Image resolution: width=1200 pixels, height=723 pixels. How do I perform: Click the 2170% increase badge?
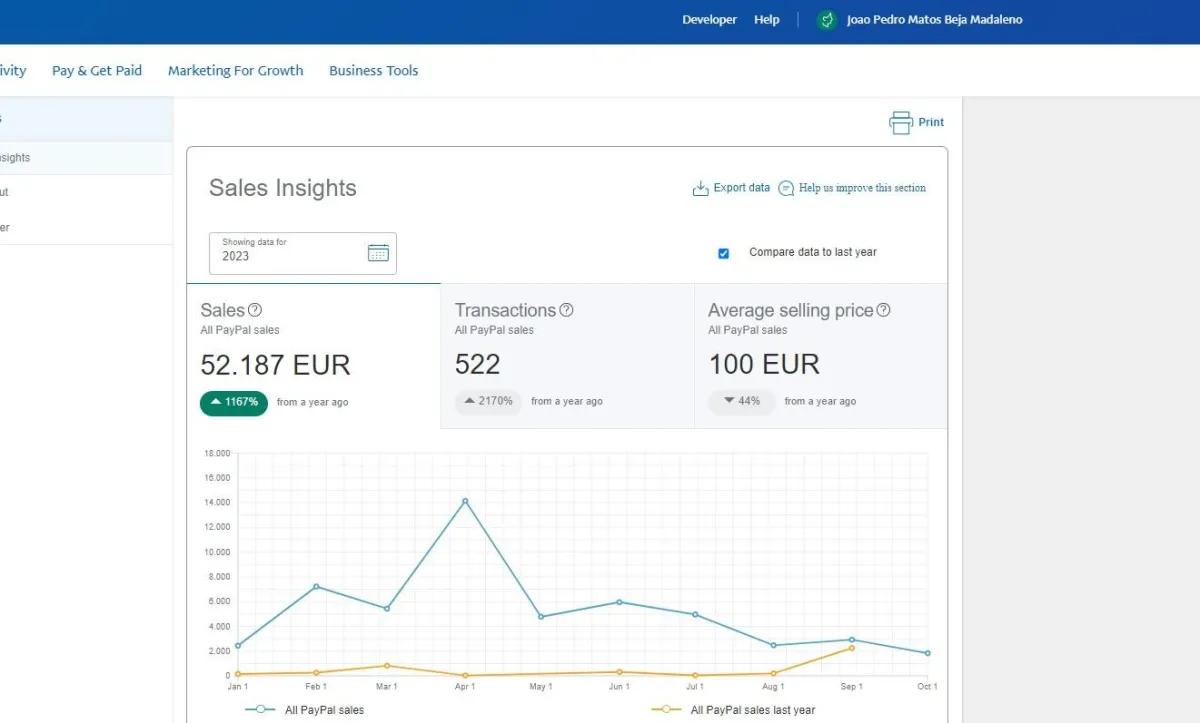coord(488,401)
